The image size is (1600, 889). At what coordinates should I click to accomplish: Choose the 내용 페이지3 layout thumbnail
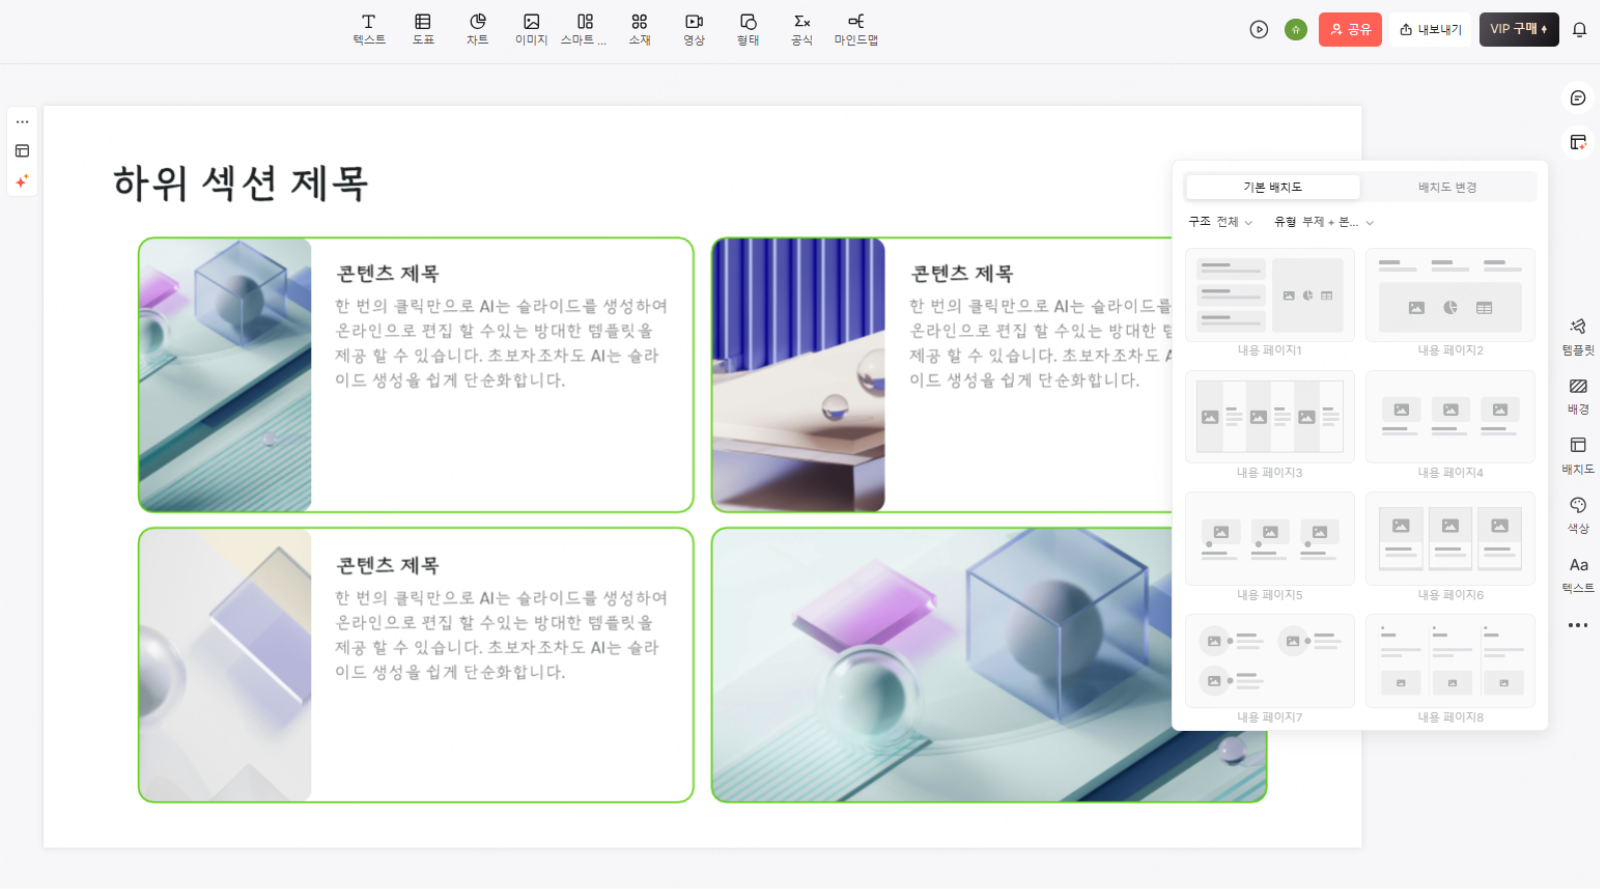coord(1270,417)
